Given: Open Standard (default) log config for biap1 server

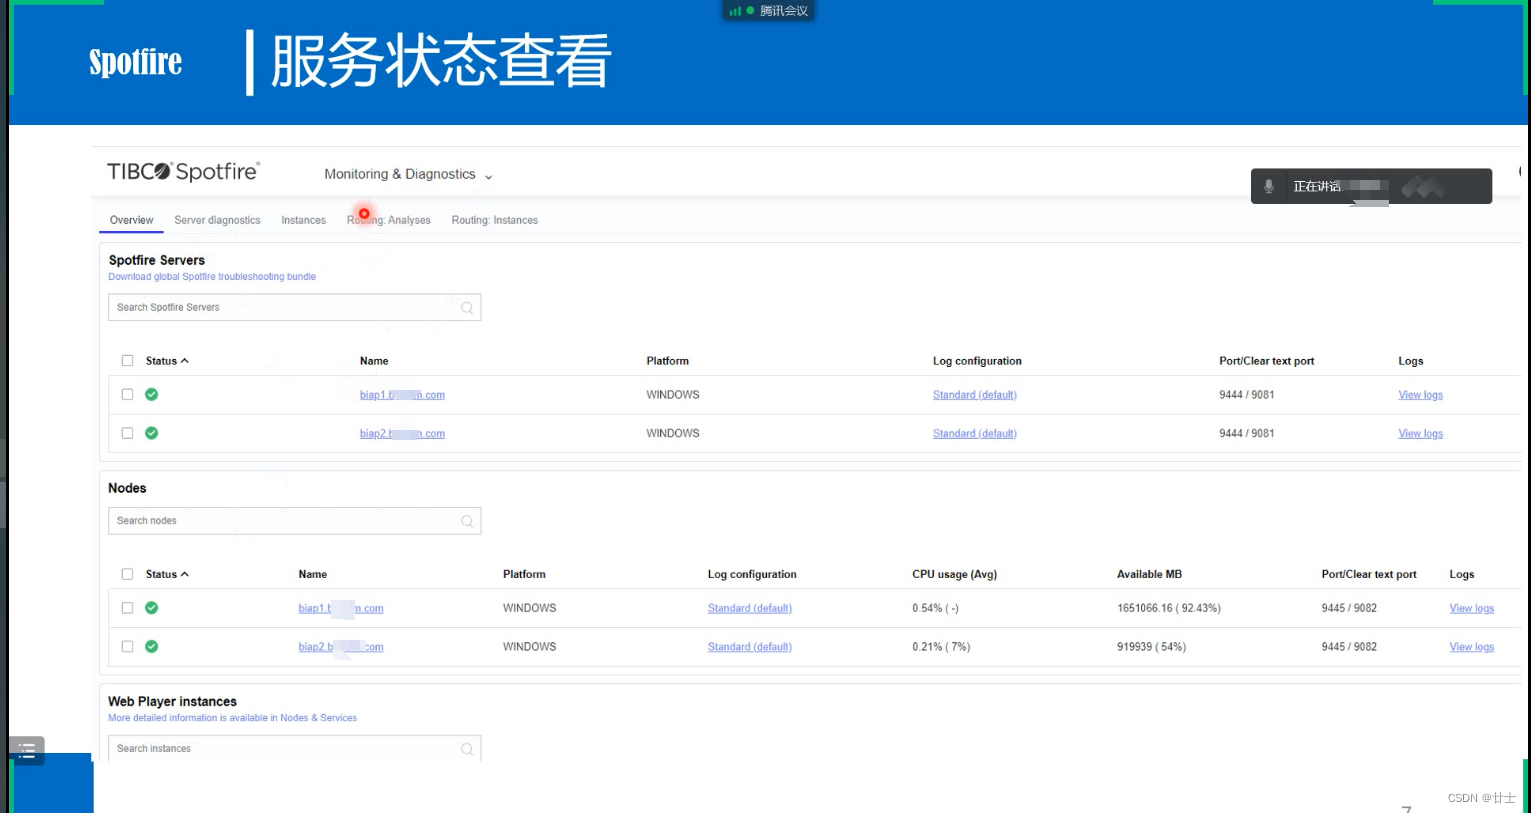Looking at the screenshot, I should tap(975, 395).
